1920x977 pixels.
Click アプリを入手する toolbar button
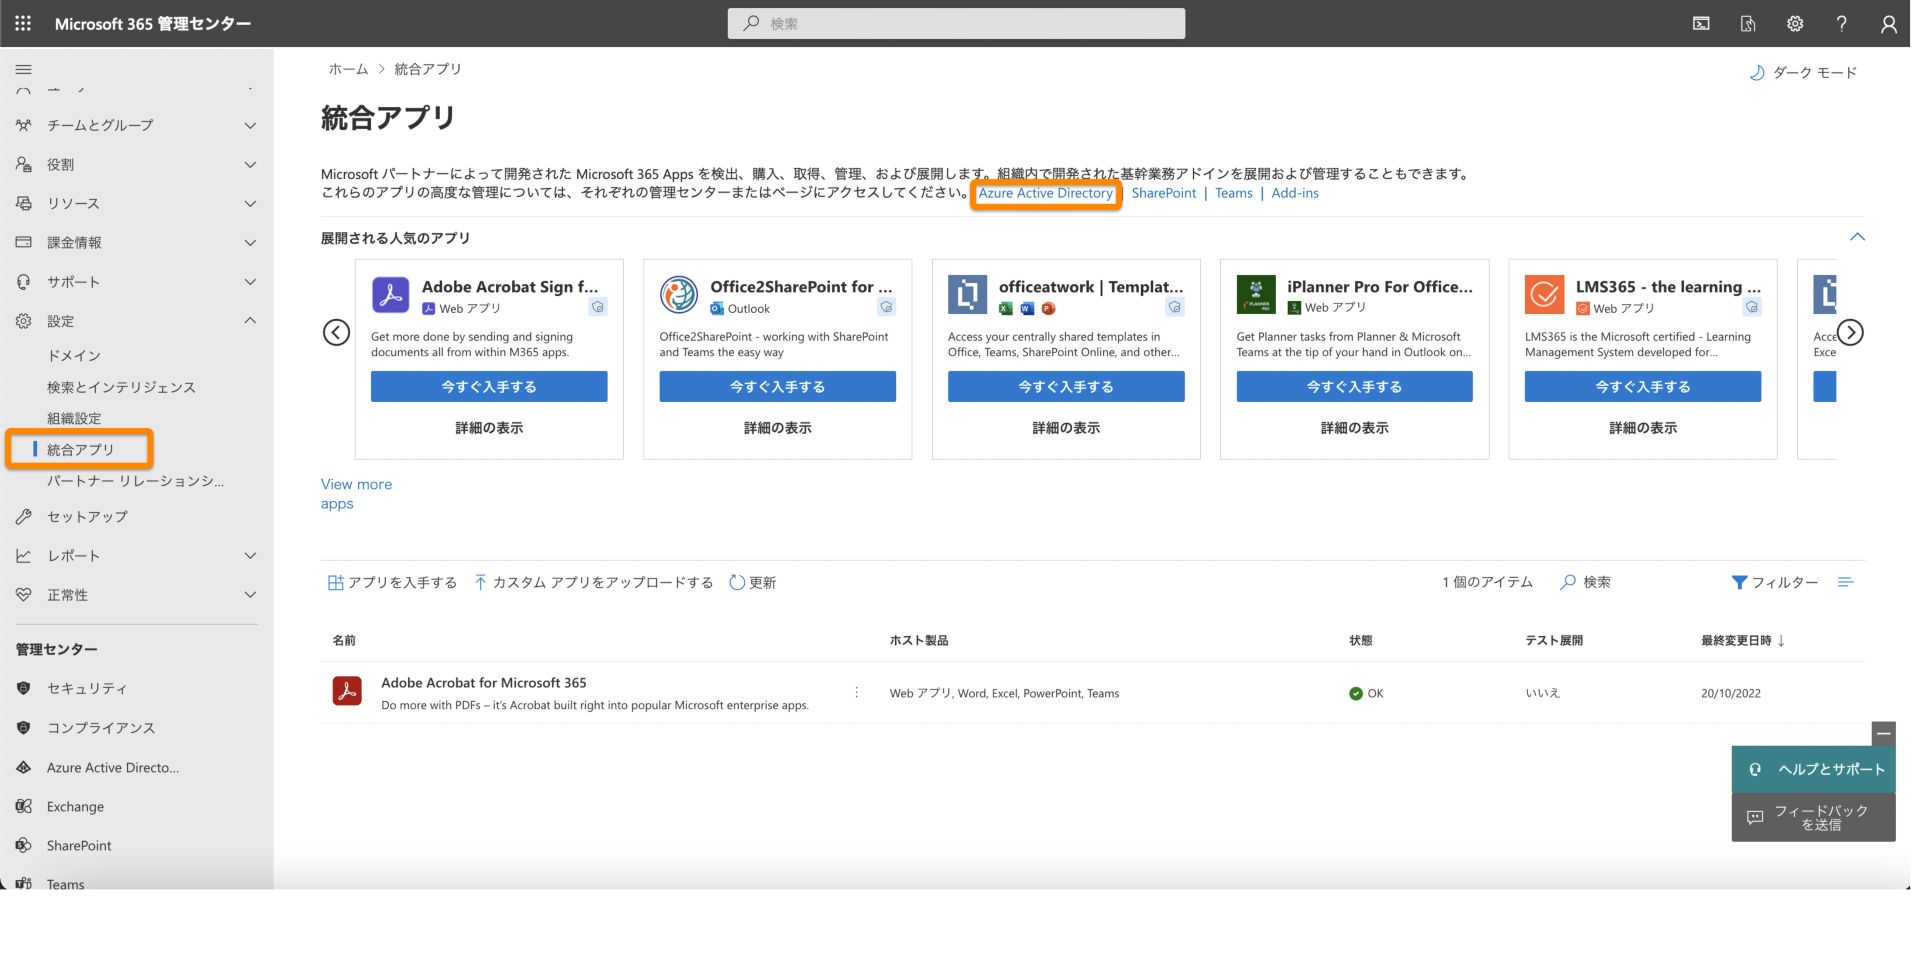coord(392,583)
